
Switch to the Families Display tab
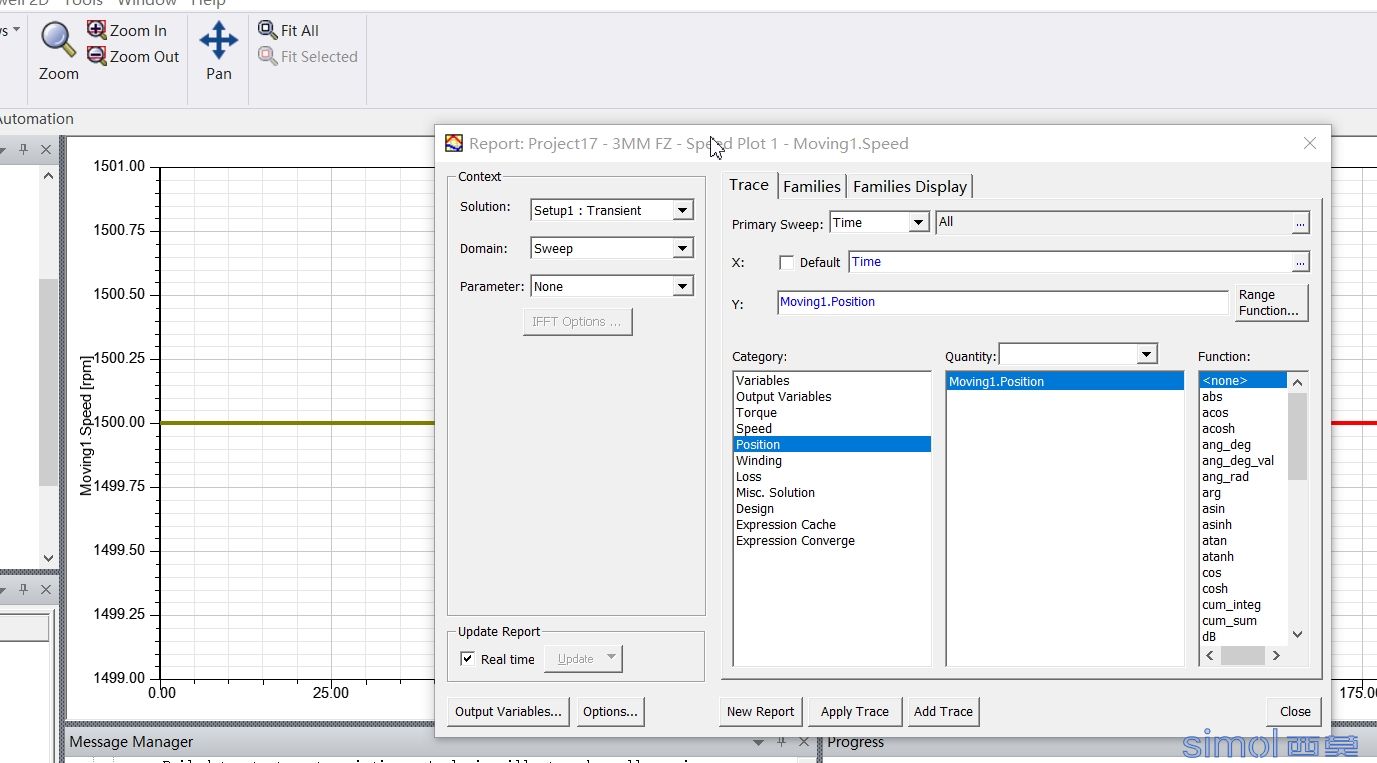coord(910,186)
